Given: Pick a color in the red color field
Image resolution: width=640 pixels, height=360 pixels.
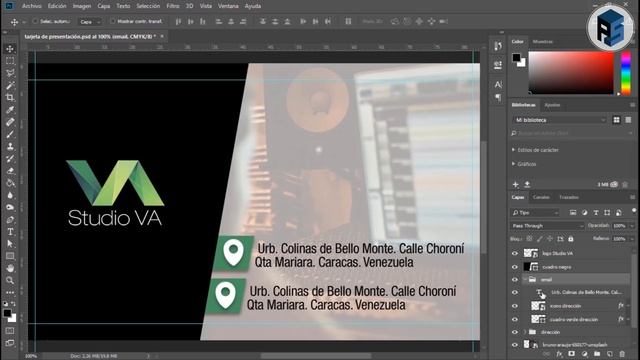Looking at the screenshot, I should coord(571,73).
